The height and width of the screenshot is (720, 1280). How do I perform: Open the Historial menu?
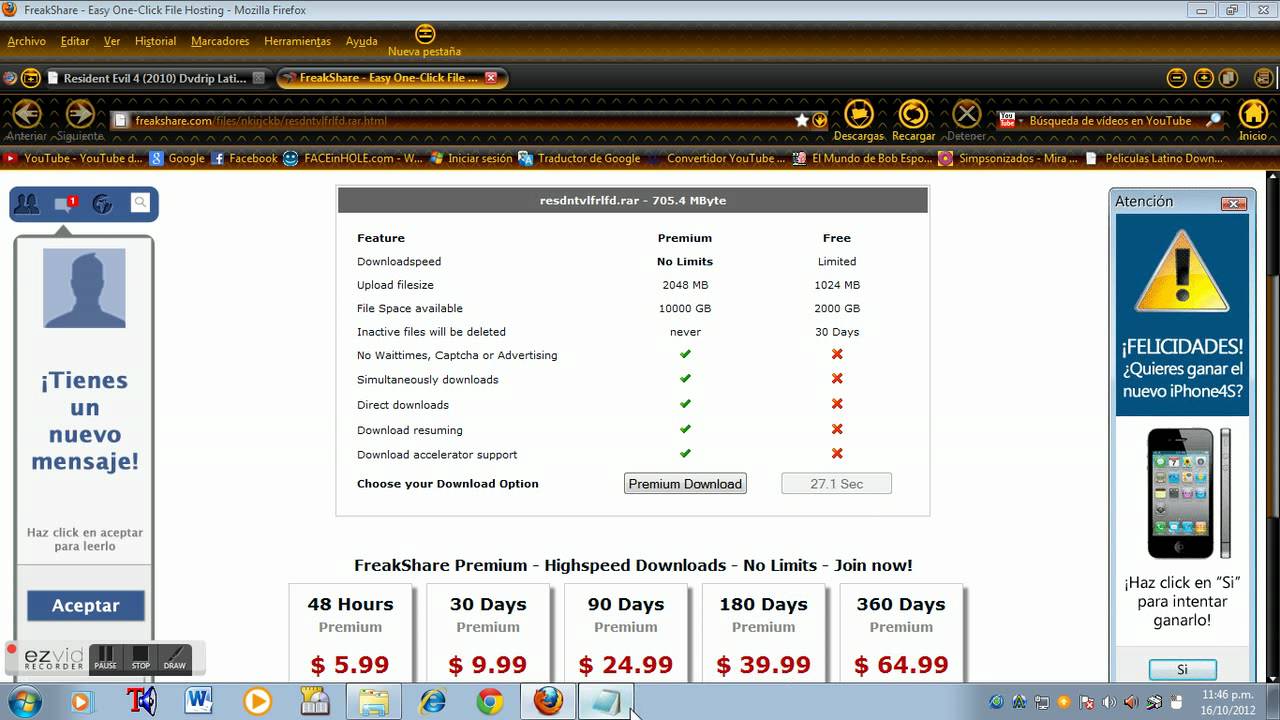click(155, 41)
